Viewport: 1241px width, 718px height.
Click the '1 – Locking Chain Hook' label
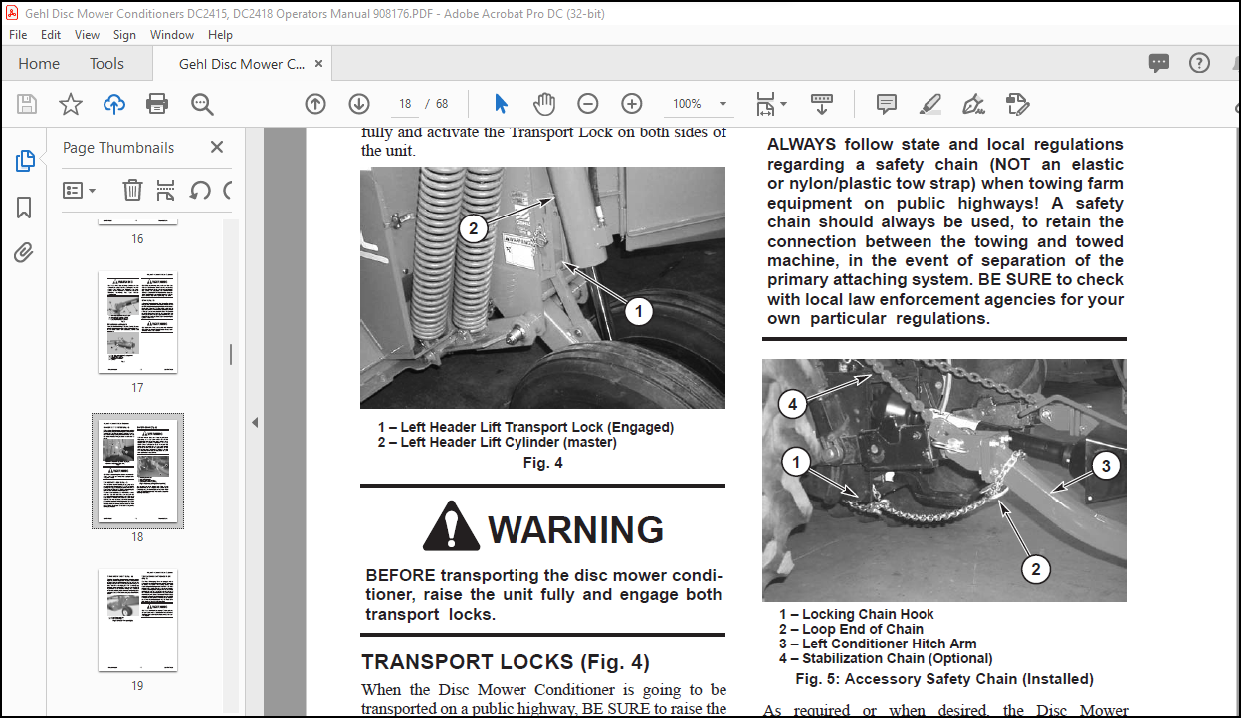tap(857, 614)
